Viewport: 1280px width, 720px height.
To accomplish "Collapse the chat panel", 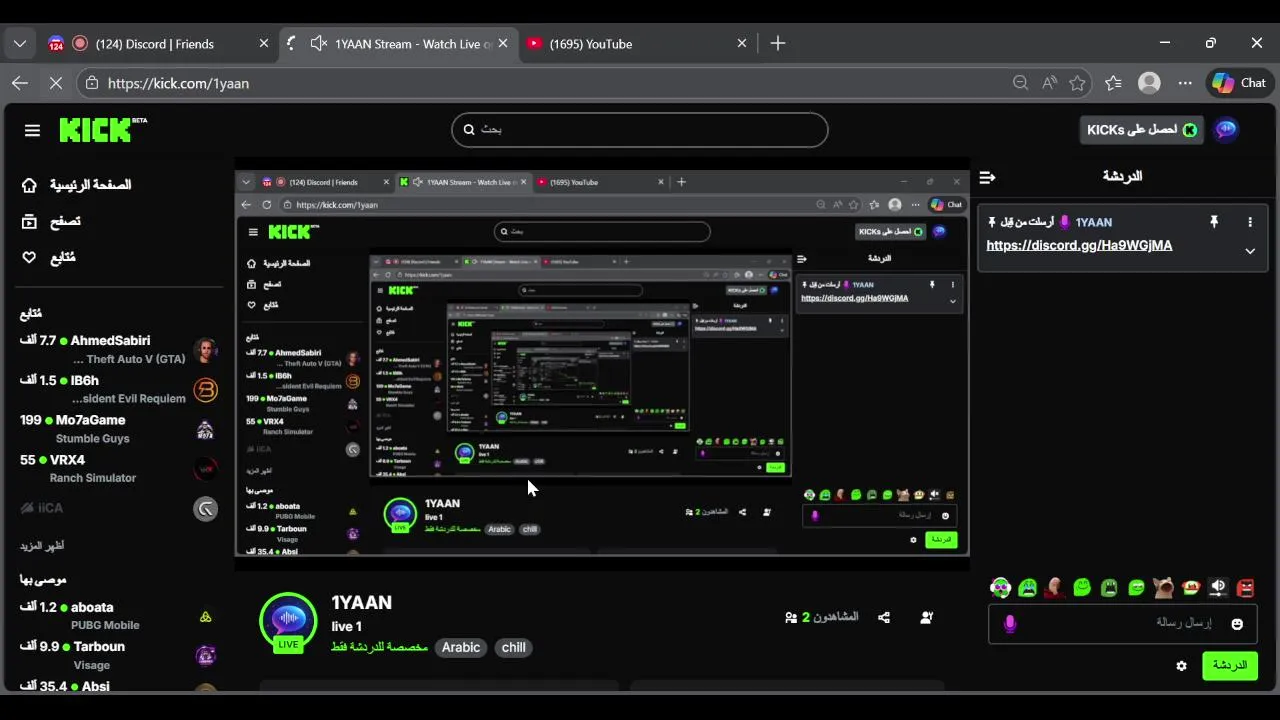I will (x=987, y=177).
